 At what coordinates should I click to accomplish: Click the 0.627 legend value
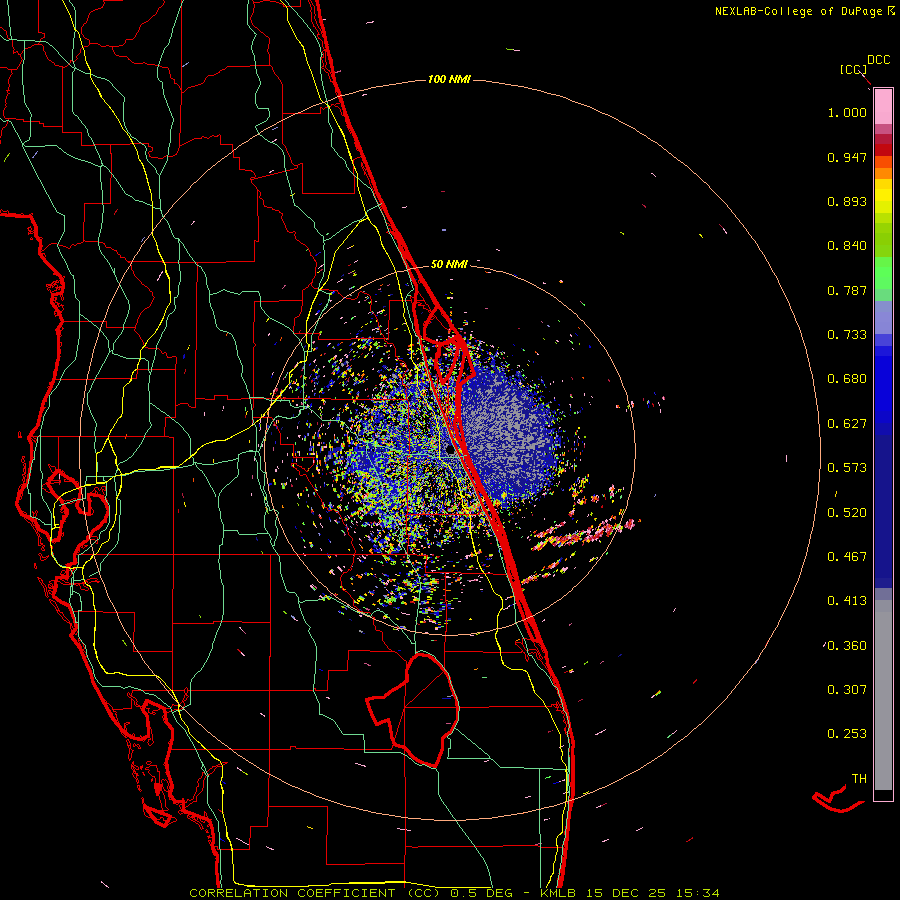(x=847, y=424)
